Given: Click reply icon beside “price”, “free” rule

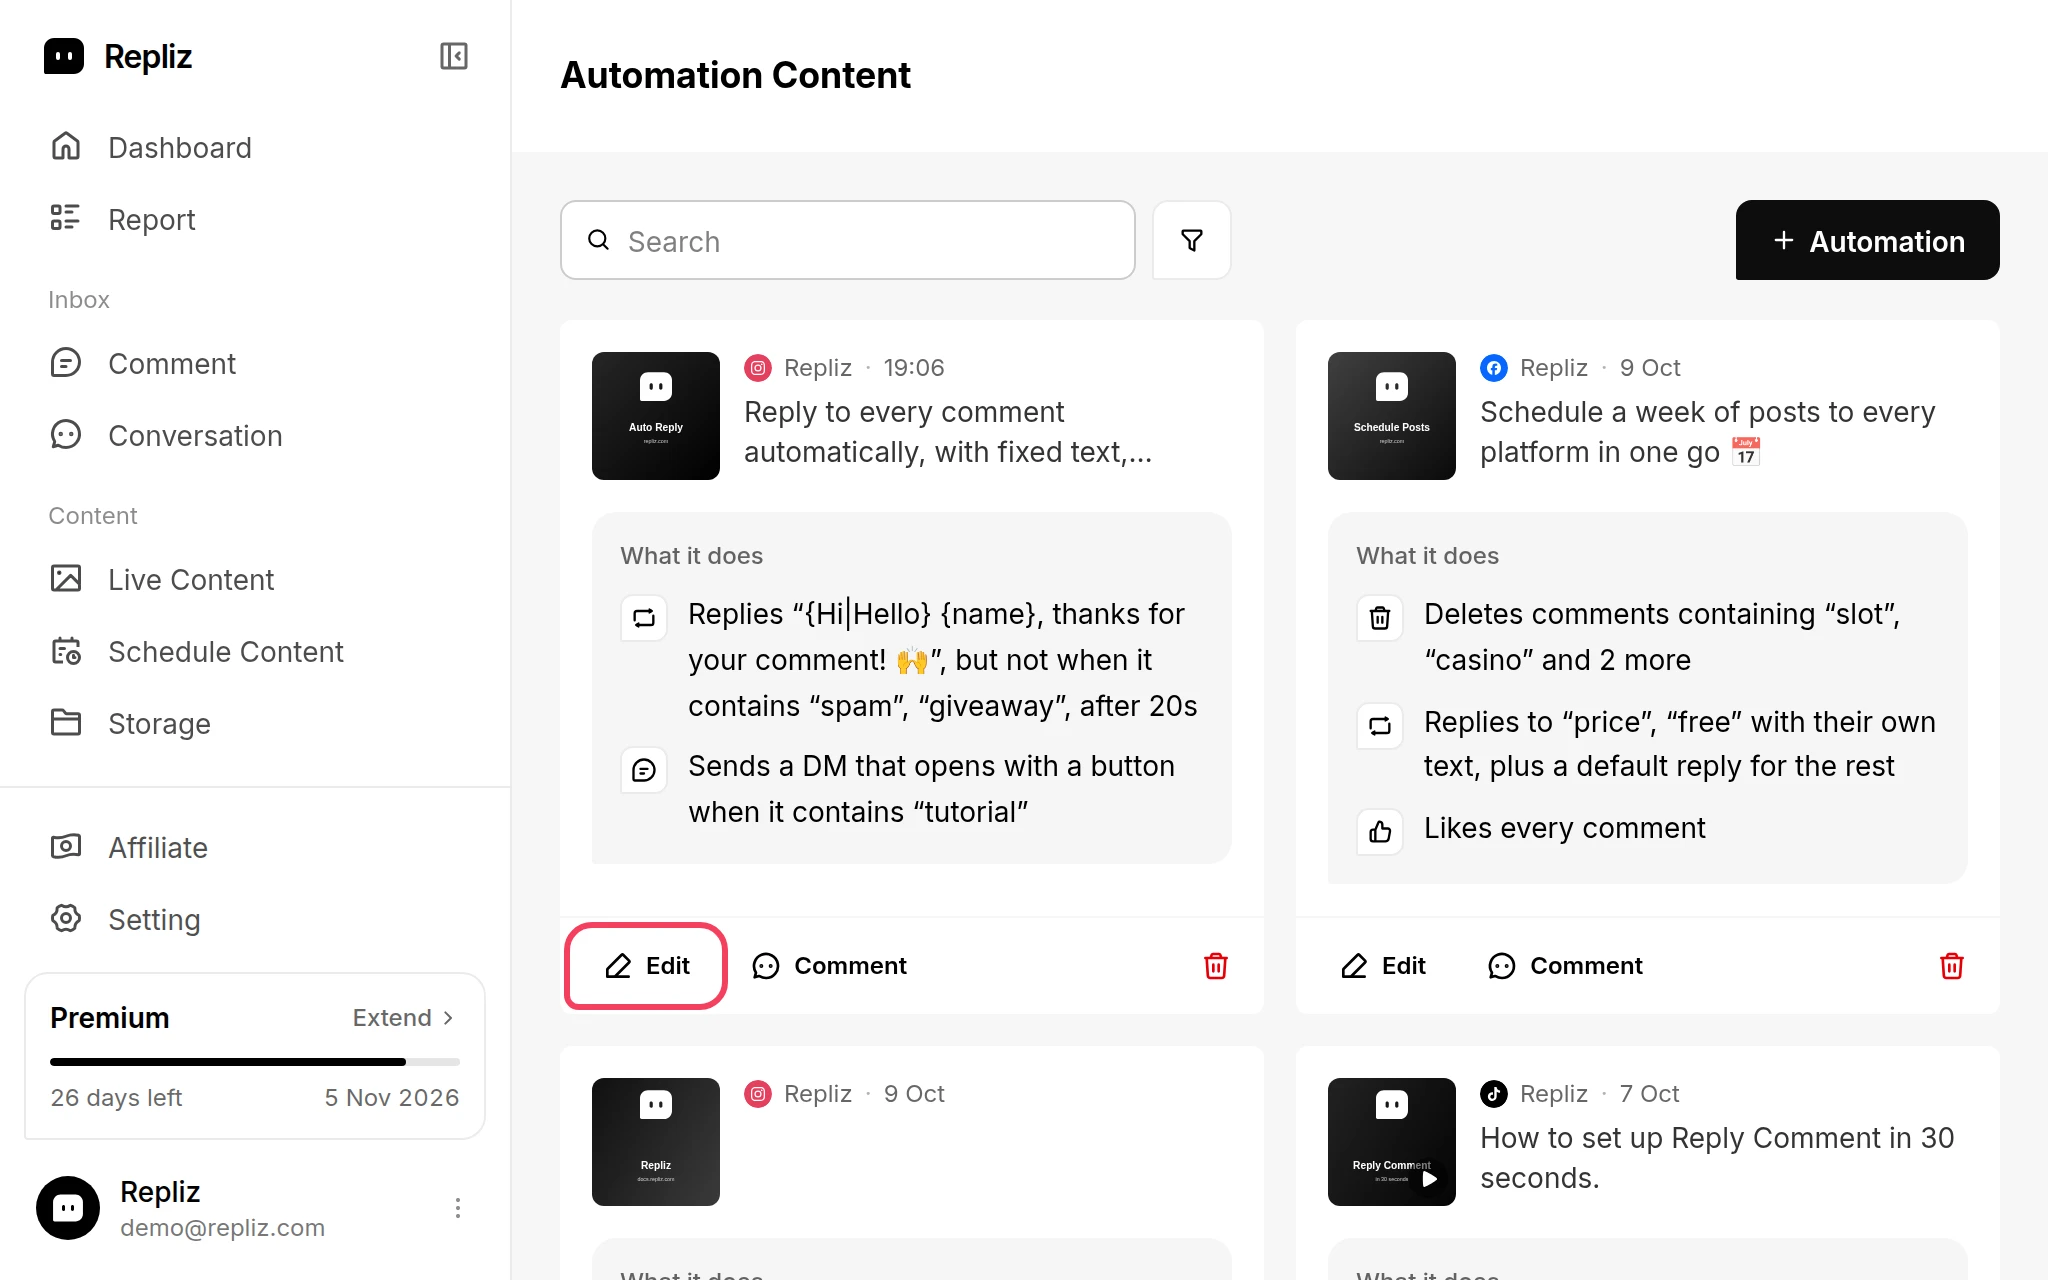Looking at the screenshot, I should [x=1380, y=726].
